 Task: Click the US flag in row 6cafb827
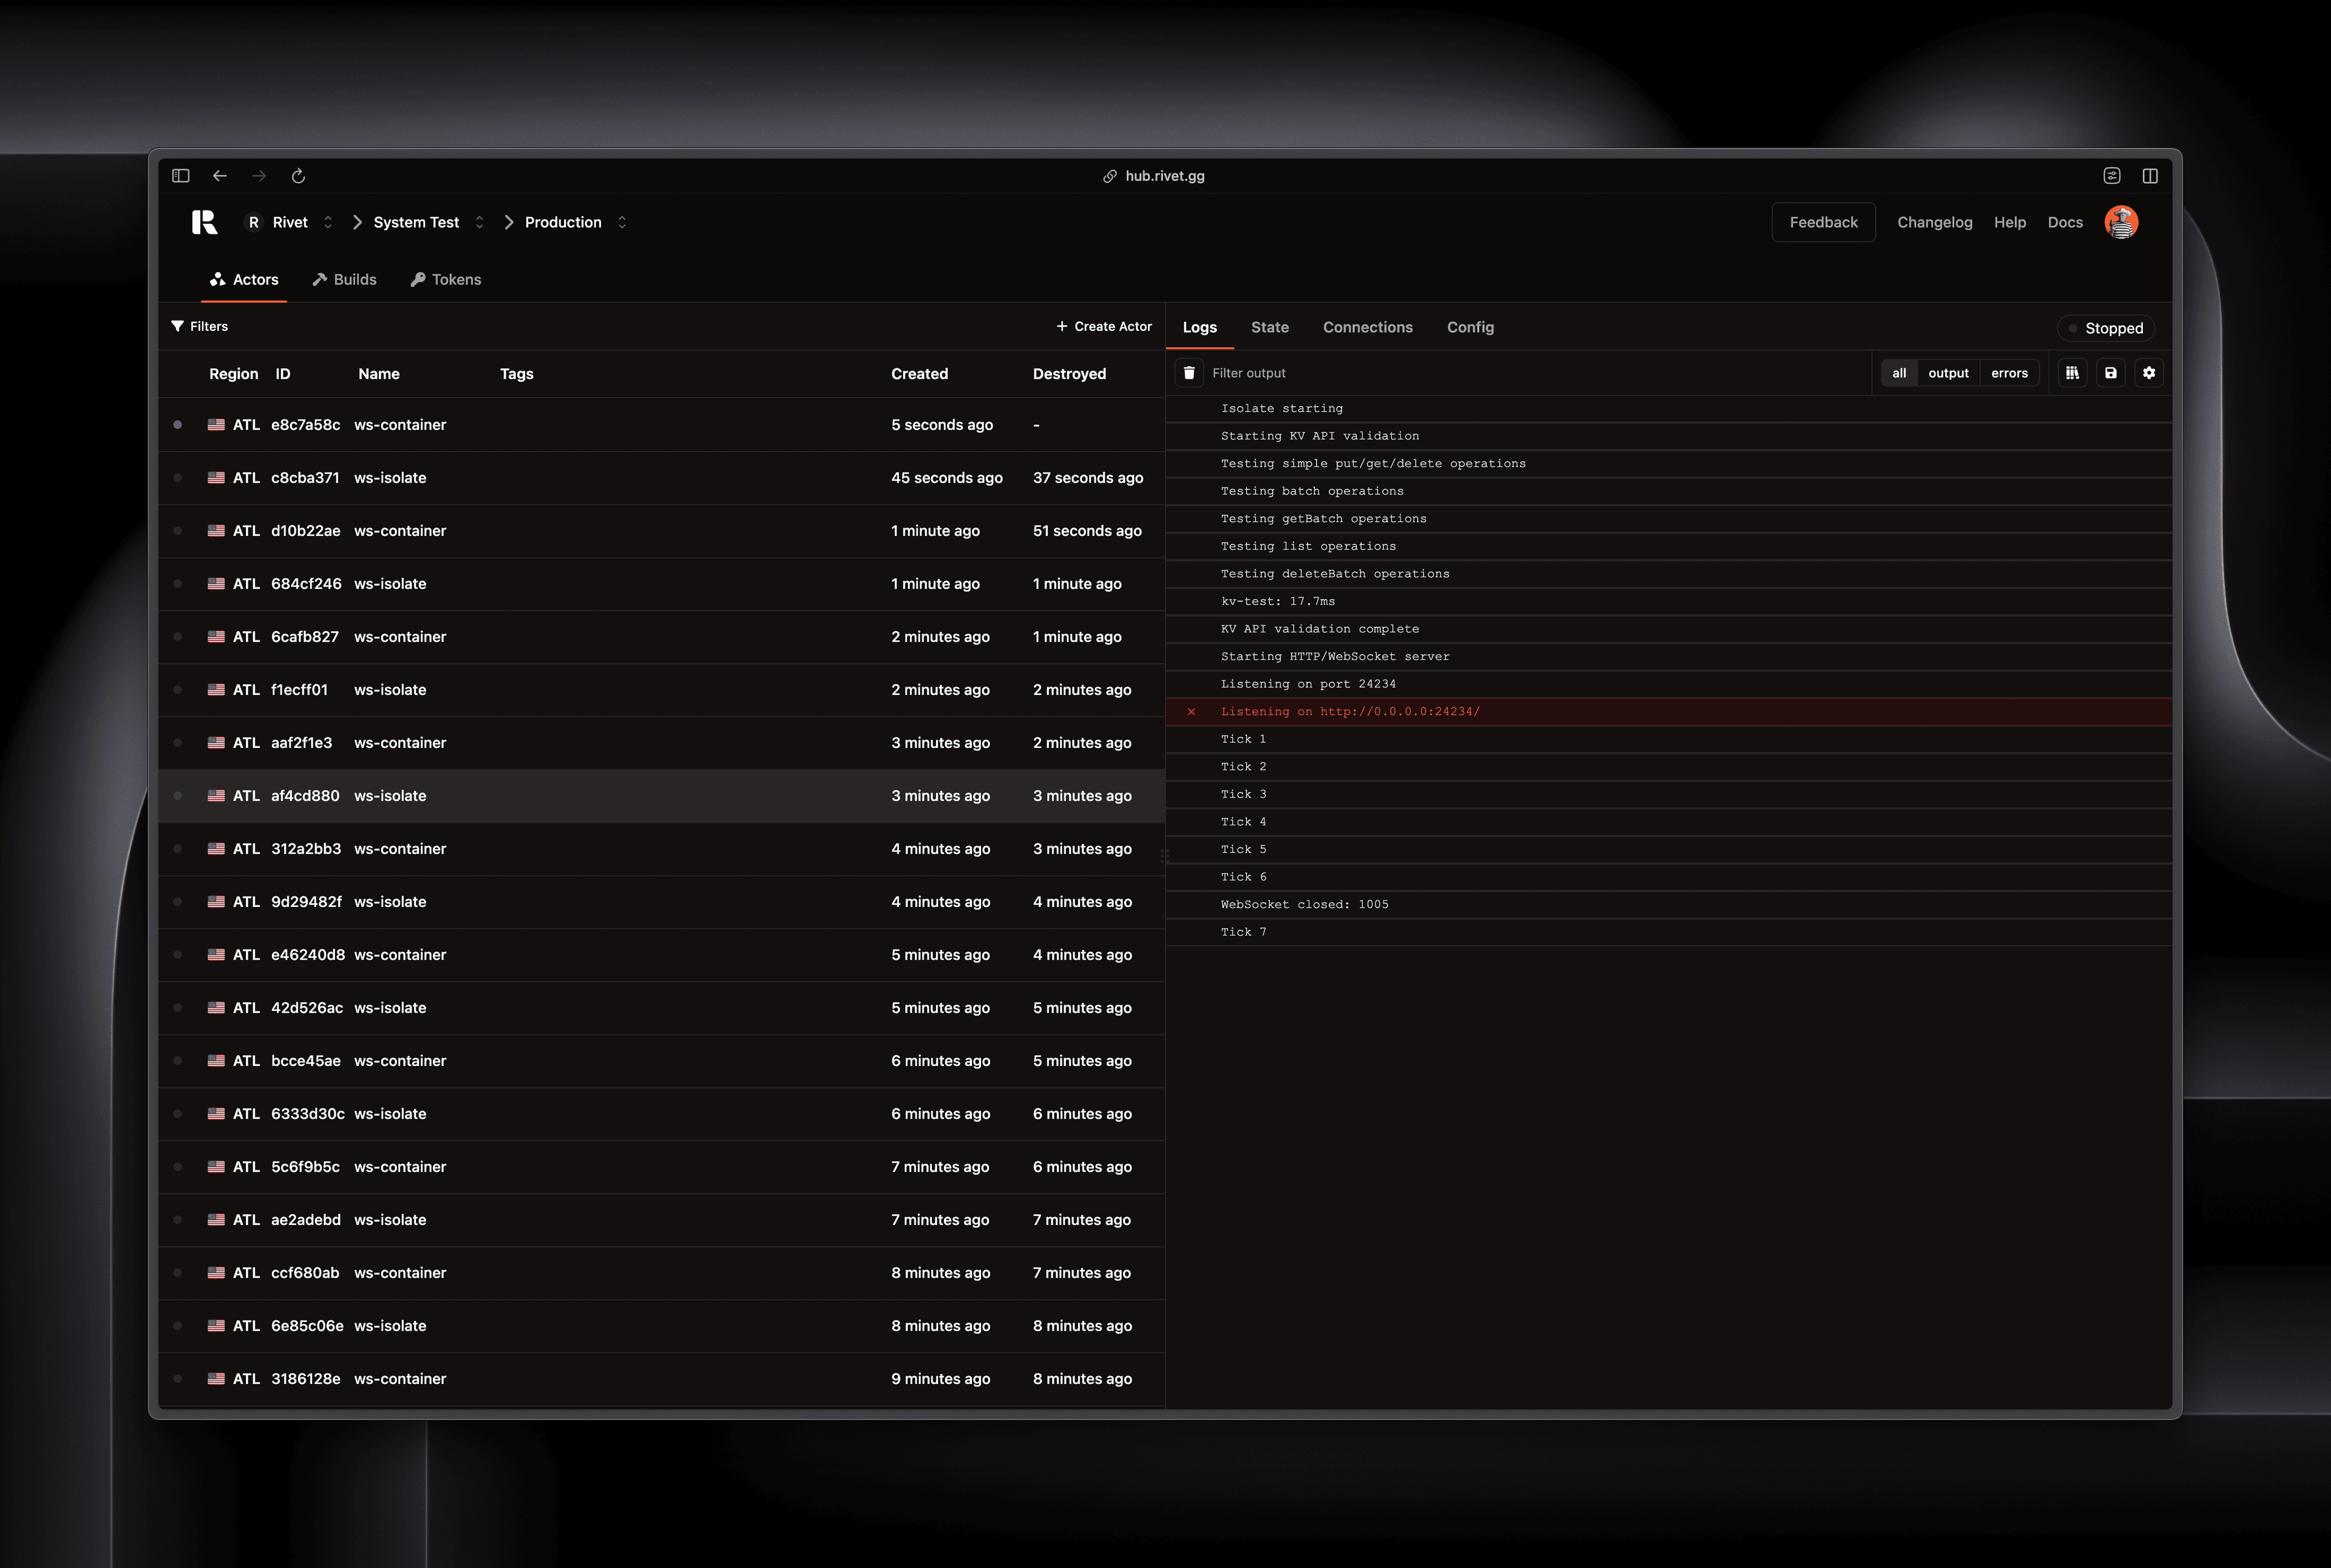tap(216, 637)
